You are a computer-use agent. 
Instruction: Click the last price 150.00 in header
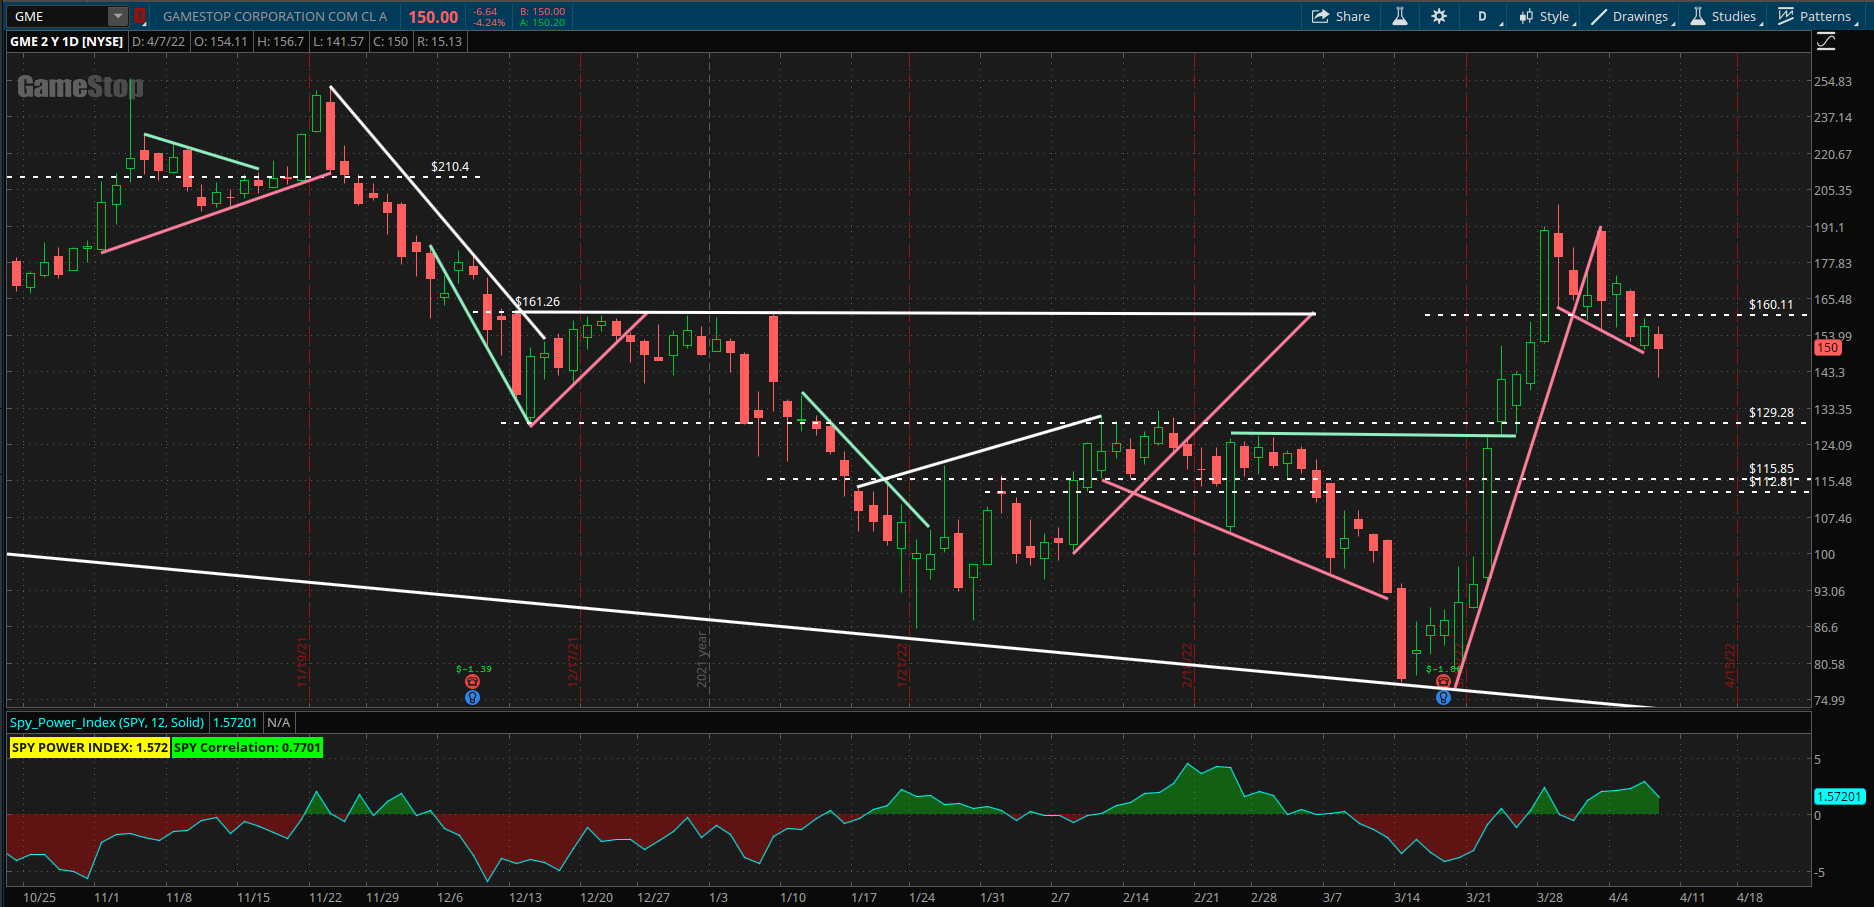(433, 17)
